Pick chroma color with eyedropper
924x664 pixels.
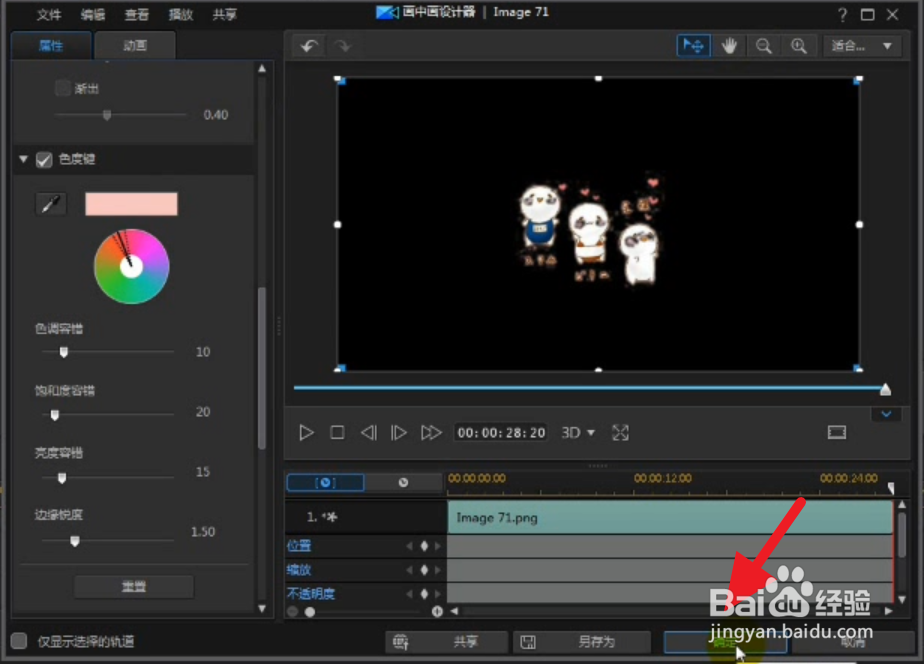click(51, 204)
